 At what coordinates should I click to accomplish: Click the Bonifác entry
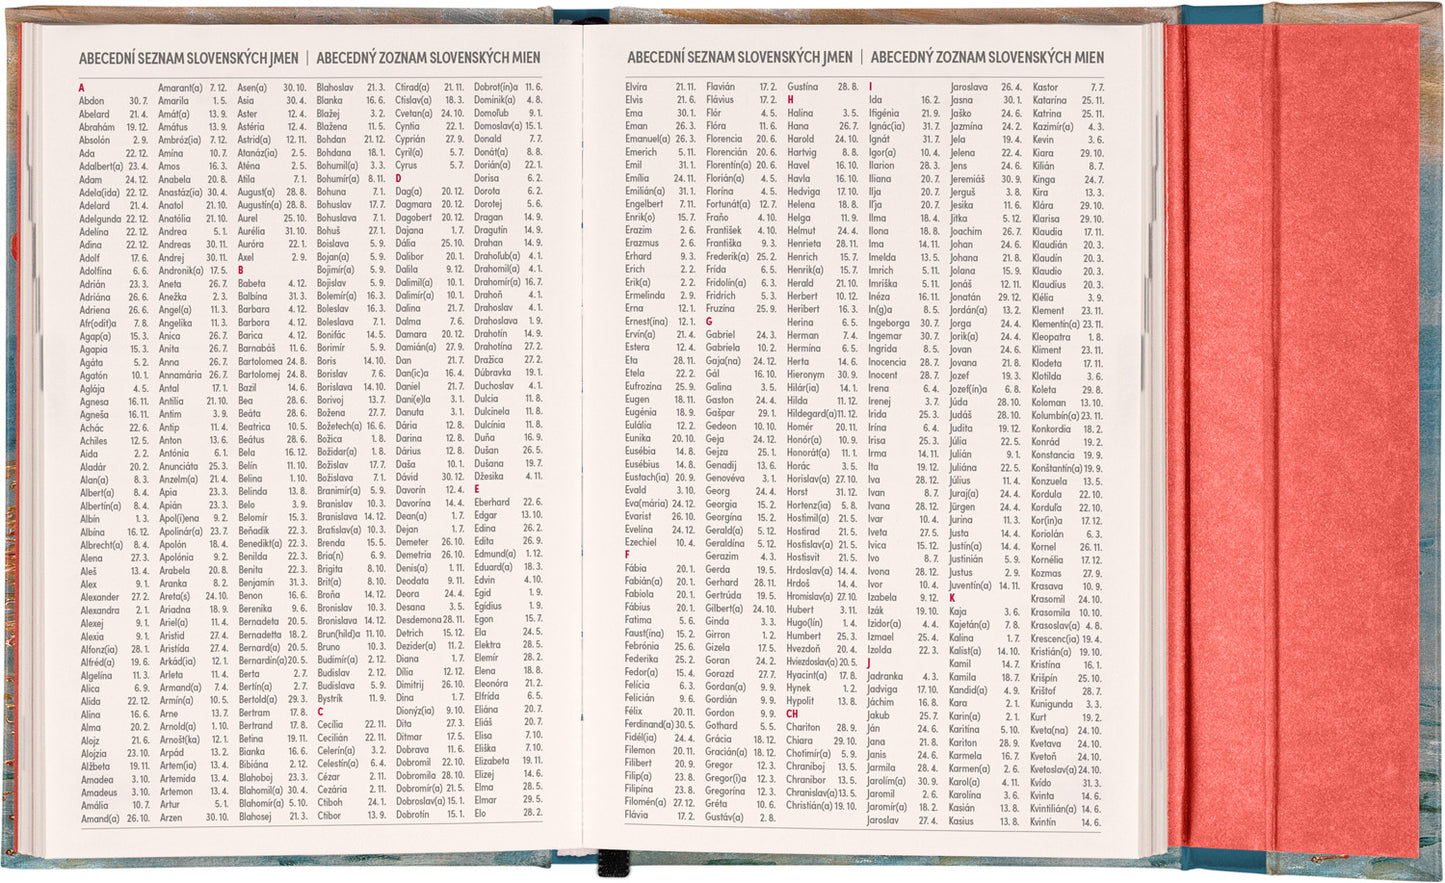(331, 335)
